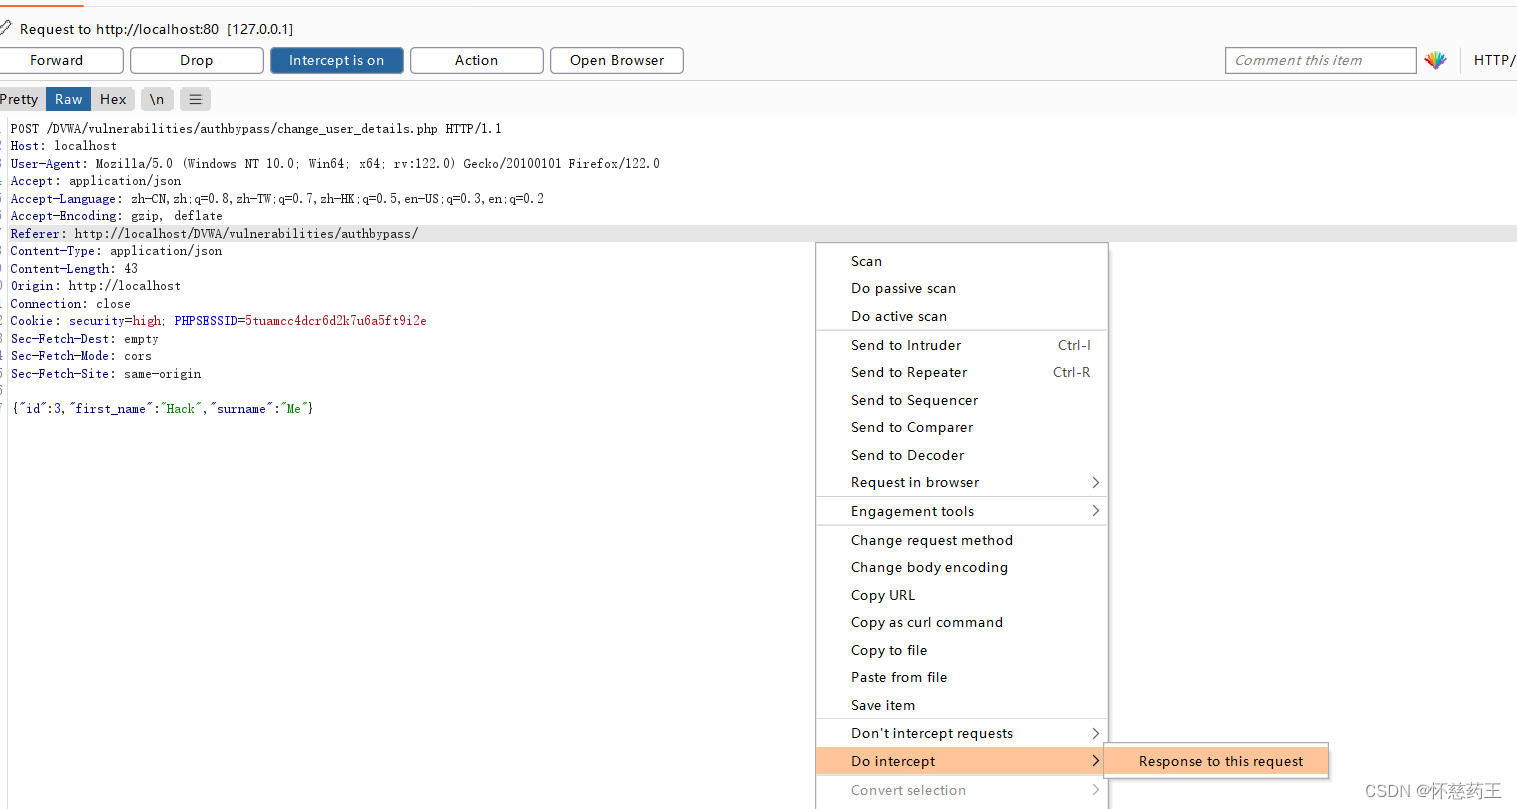
Task: Expand Don't intercept requests submenu
Action: [x=962, y=733]
